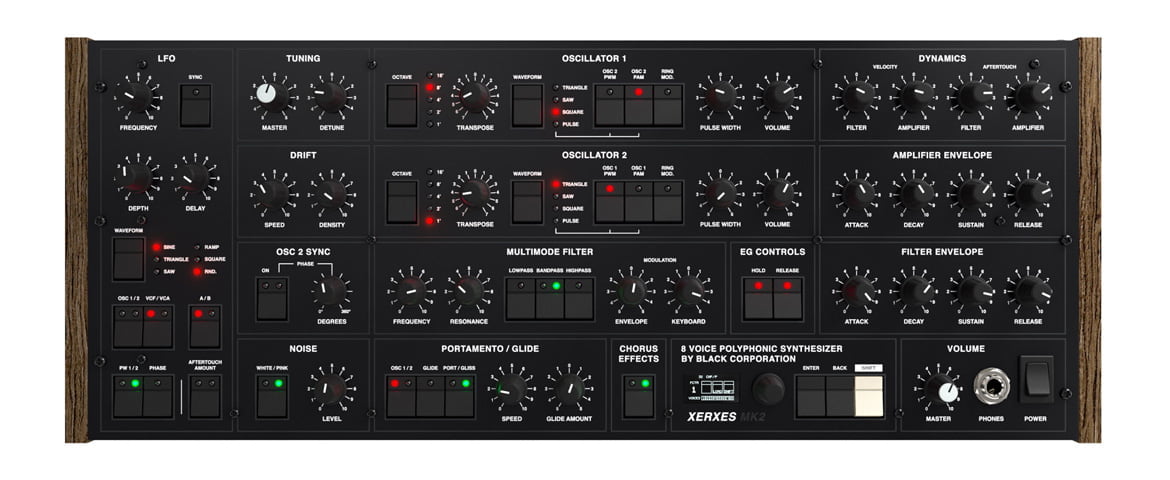Image resolution: width=1170 pixels, height=480 pixels.
Task: Click the Tuning Master knob
Action: coord(273,97)
